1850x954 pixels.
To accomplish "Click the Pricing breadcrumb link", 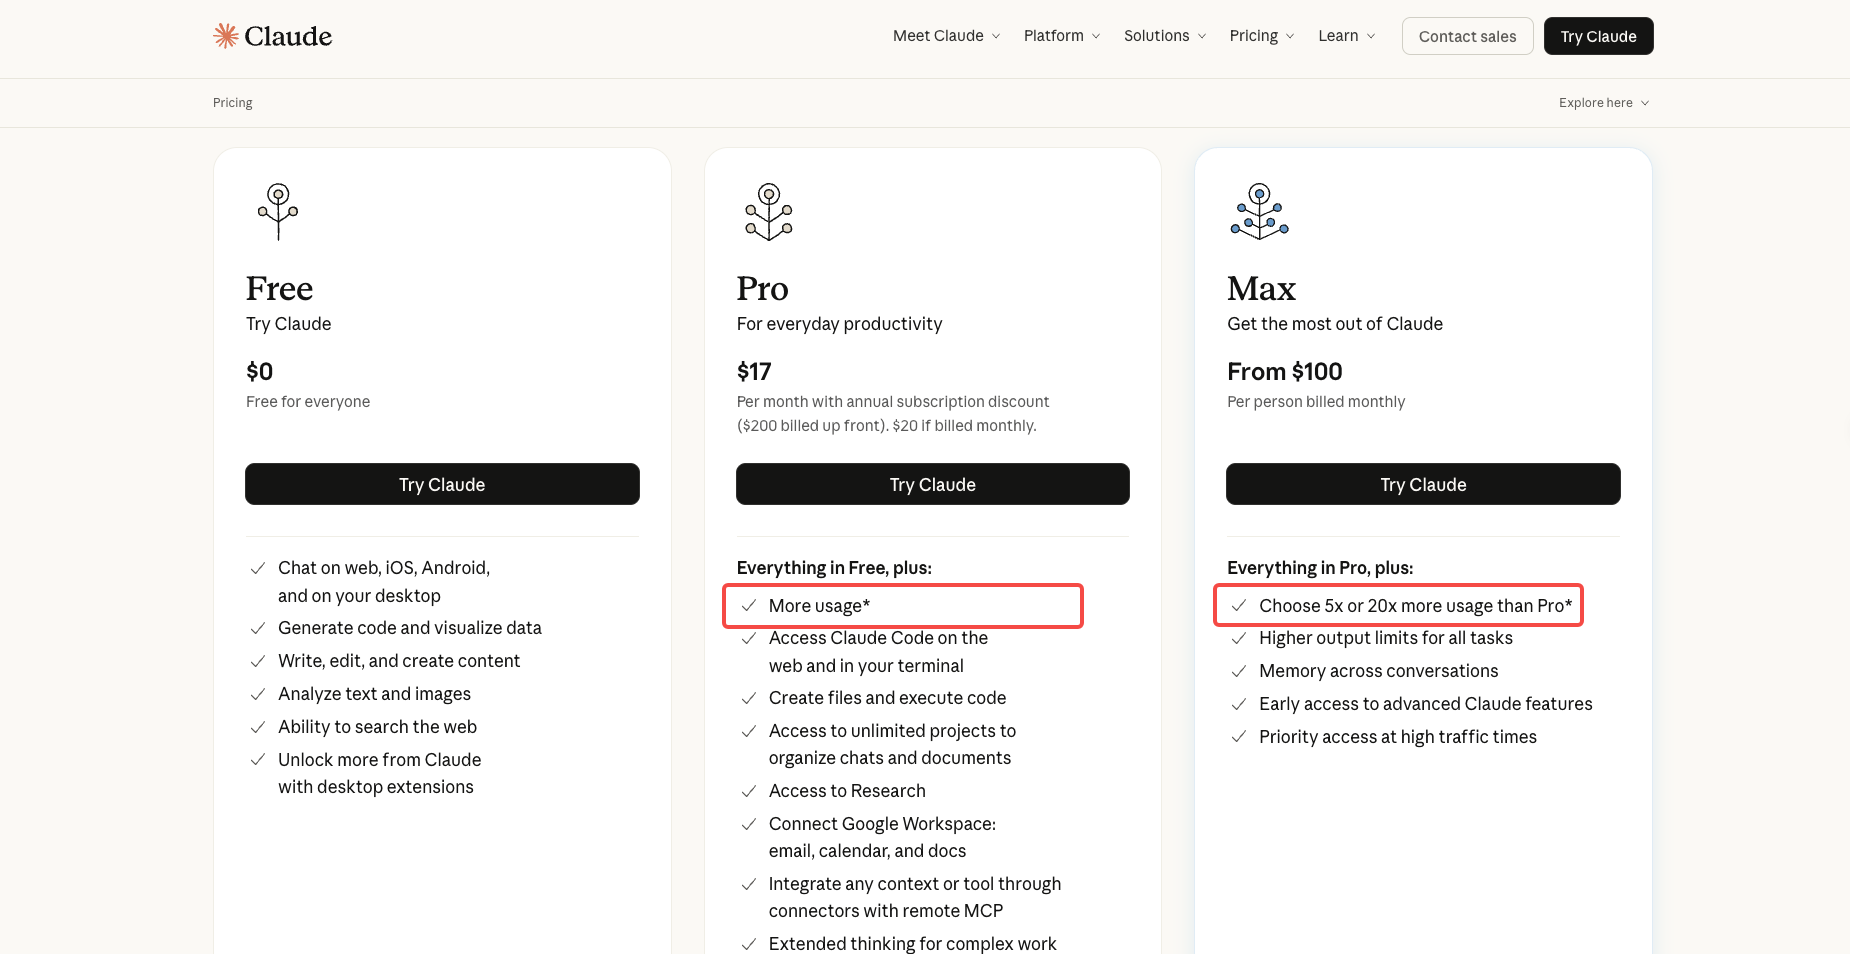I will [x=233, y=103].
